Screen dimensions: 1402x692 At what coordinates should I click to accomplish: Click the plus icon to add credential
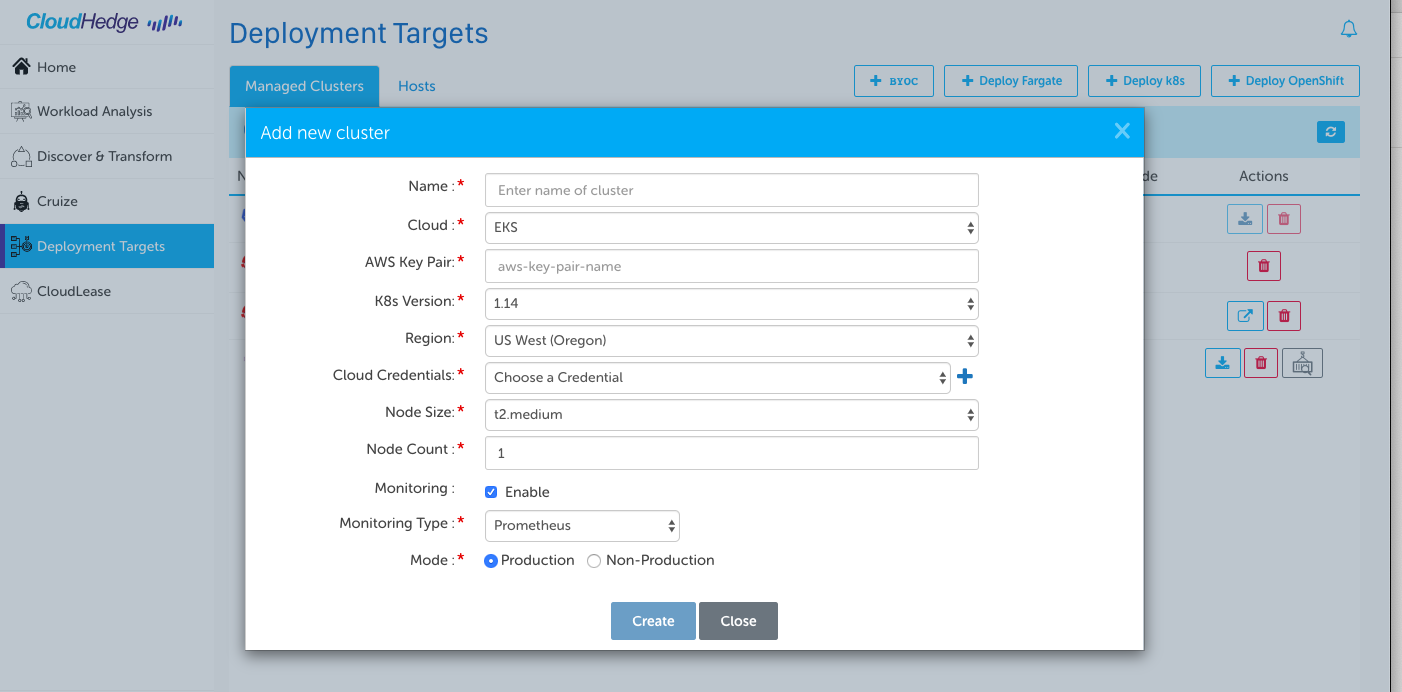(x=965, y=377)
